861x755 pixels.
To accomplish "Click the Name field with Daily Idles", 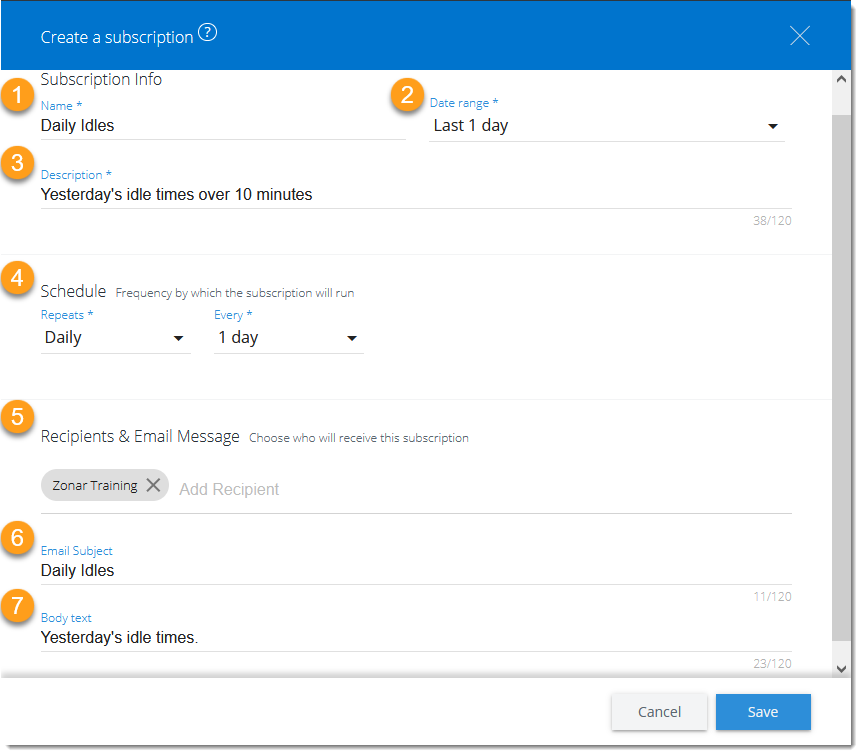I will [223, 126].
